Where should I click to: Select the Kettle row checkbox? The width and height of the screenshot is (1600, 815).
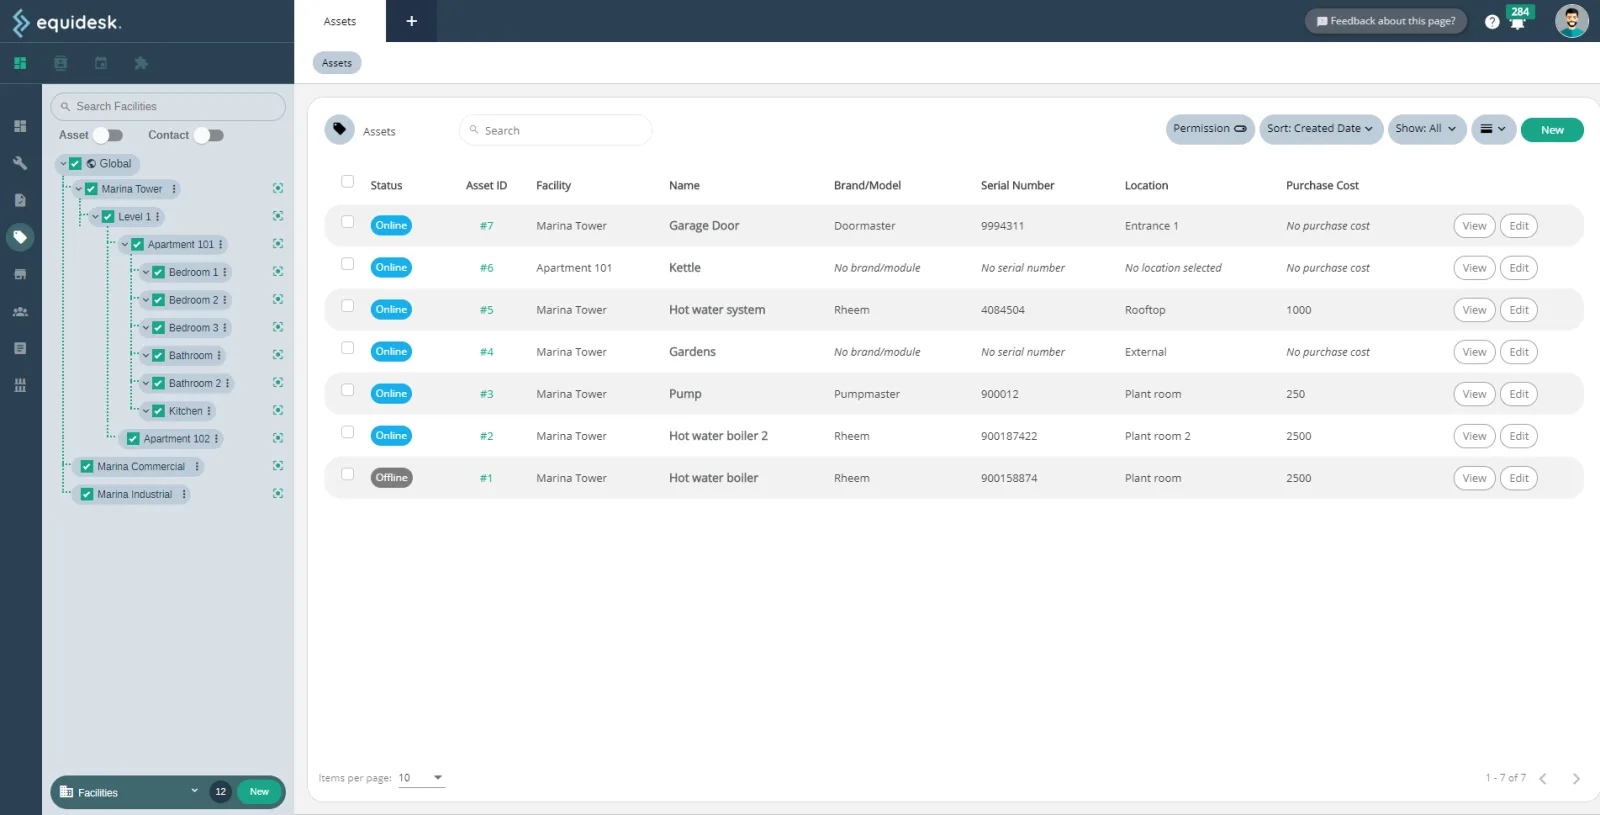tap(348, 264)
